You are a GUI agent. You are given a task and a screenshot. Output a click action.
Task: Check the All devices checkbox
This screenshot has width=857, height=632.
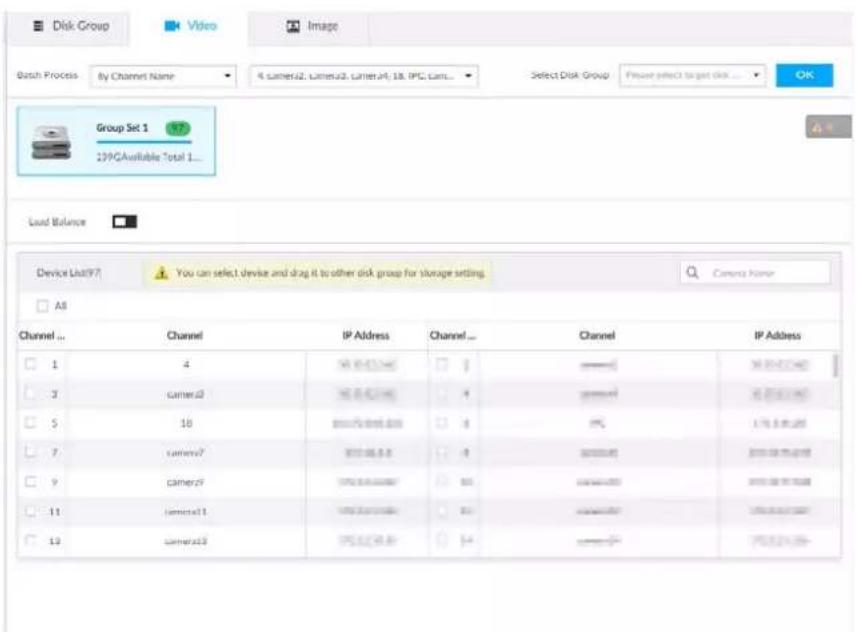tap(42, 306)
